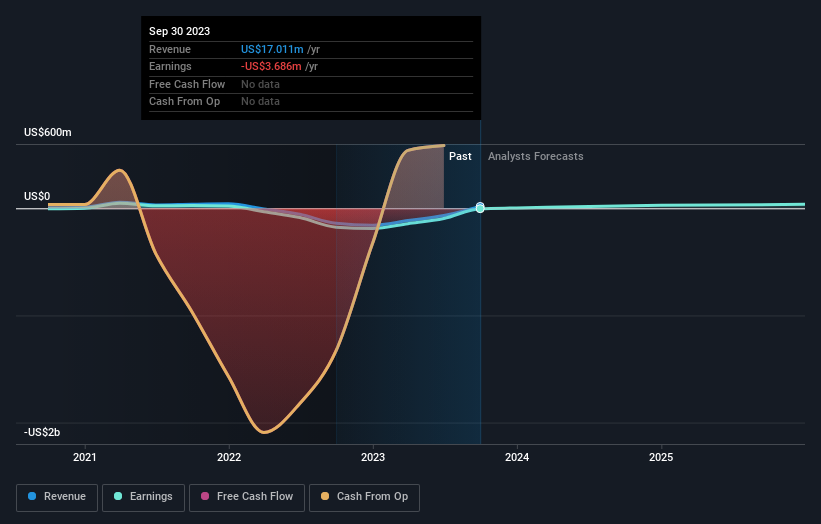
Task: Click the Revenue tooltip row label
Action: [170, 49]
